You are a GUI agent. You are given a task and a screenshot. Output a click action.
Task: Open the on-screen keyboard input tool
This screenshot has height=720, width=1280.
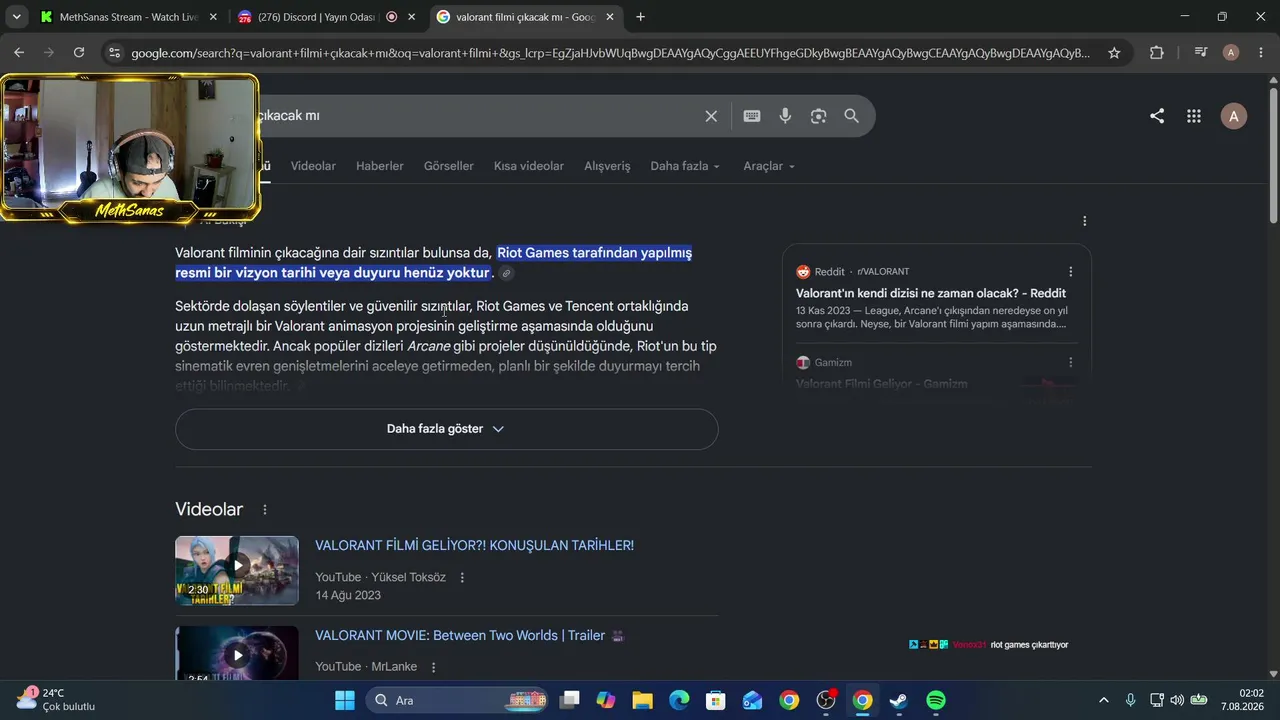[752, 116]
